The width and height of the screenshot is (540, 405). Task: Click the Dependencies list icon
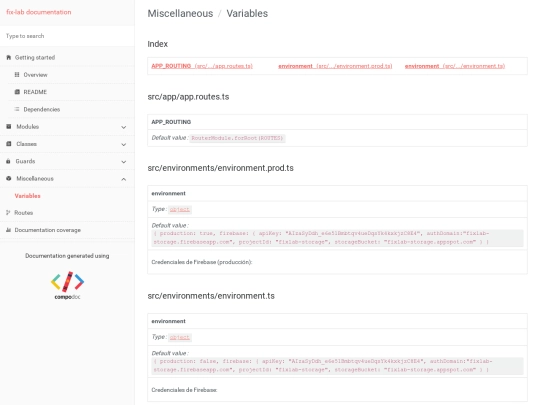tap(17, 109)
